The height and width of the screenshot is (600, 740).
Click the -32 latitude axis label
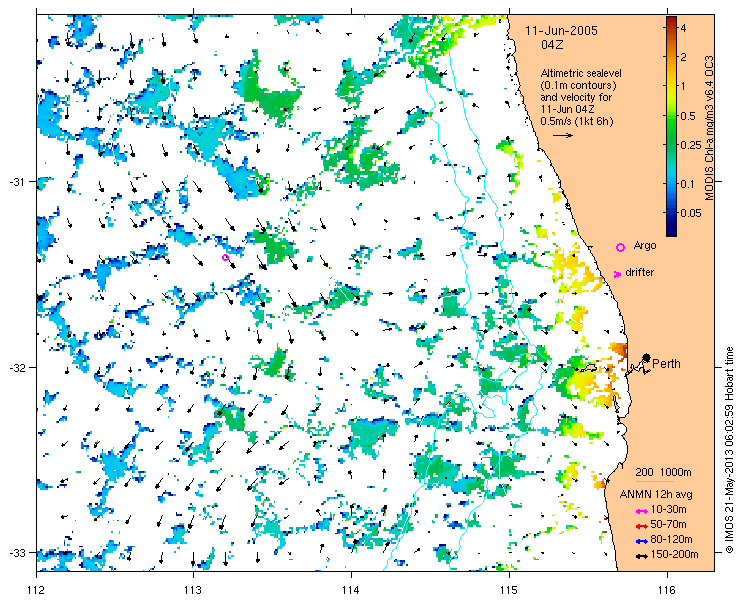pyautogui.click(x=17, y=367)
